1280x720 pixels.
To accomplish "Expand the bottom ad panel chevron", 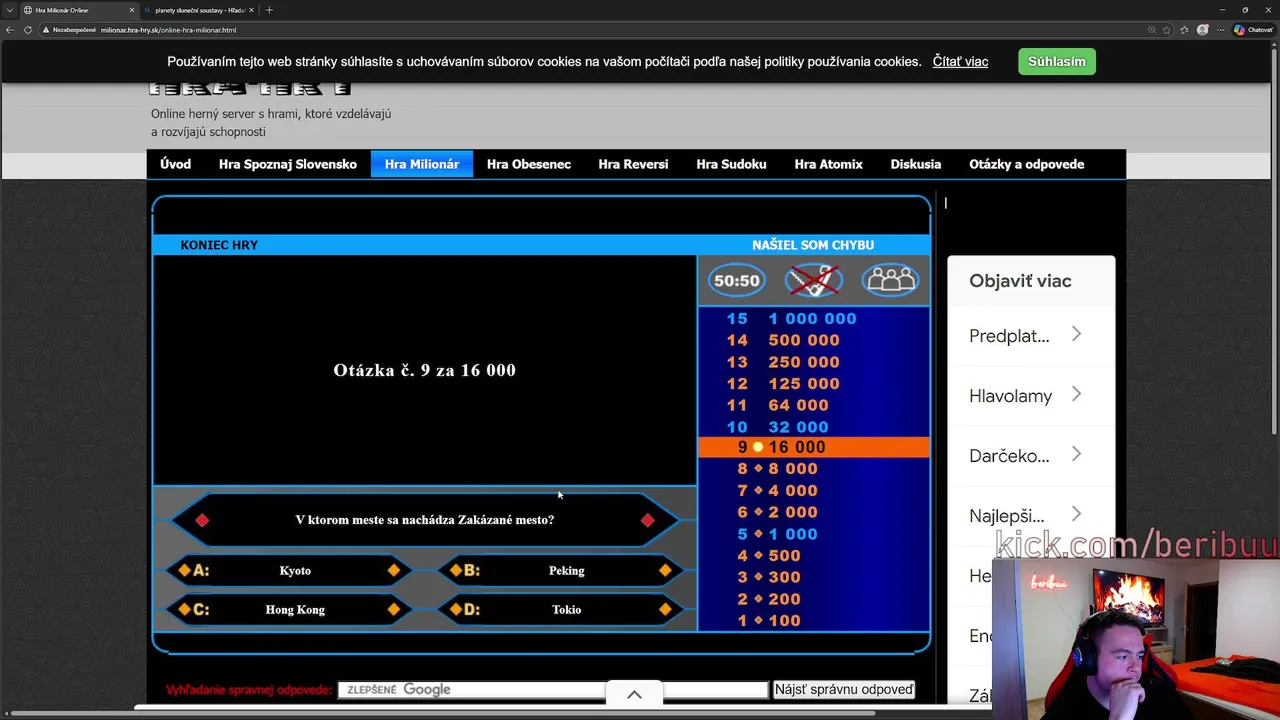I will (x=634, y=694).
